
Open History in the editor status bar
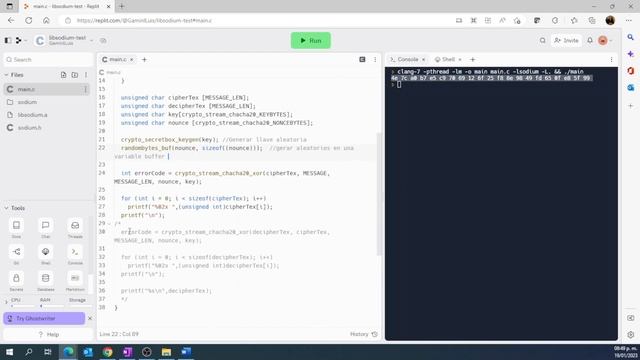[364, 334]
